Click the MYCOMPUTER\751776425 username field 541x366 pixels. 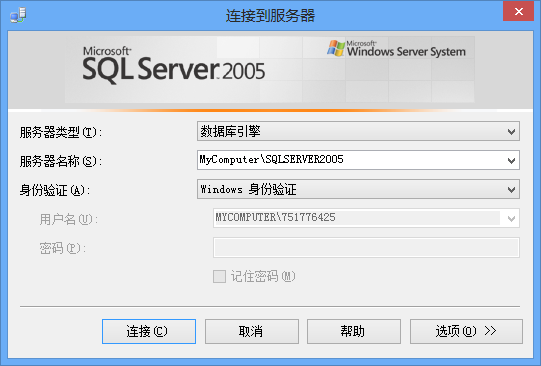coord(366,218)
